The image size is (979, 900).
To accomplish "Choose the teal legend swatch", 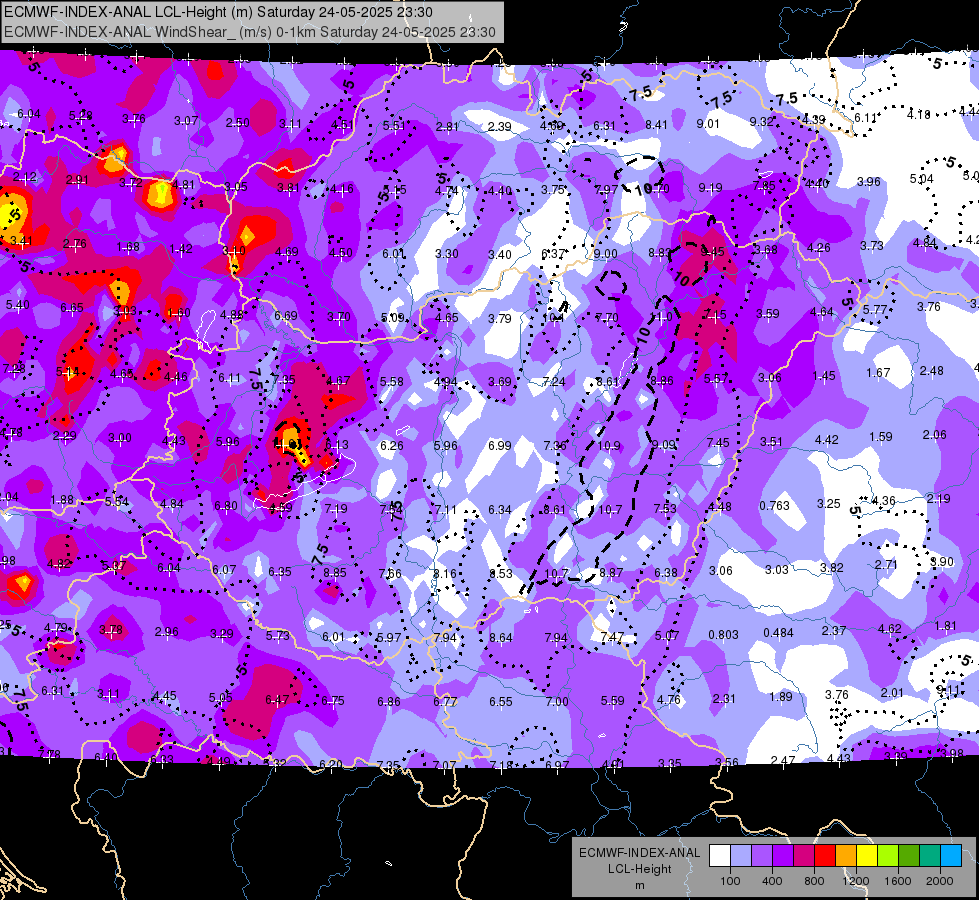I will [x=930, y=855].
